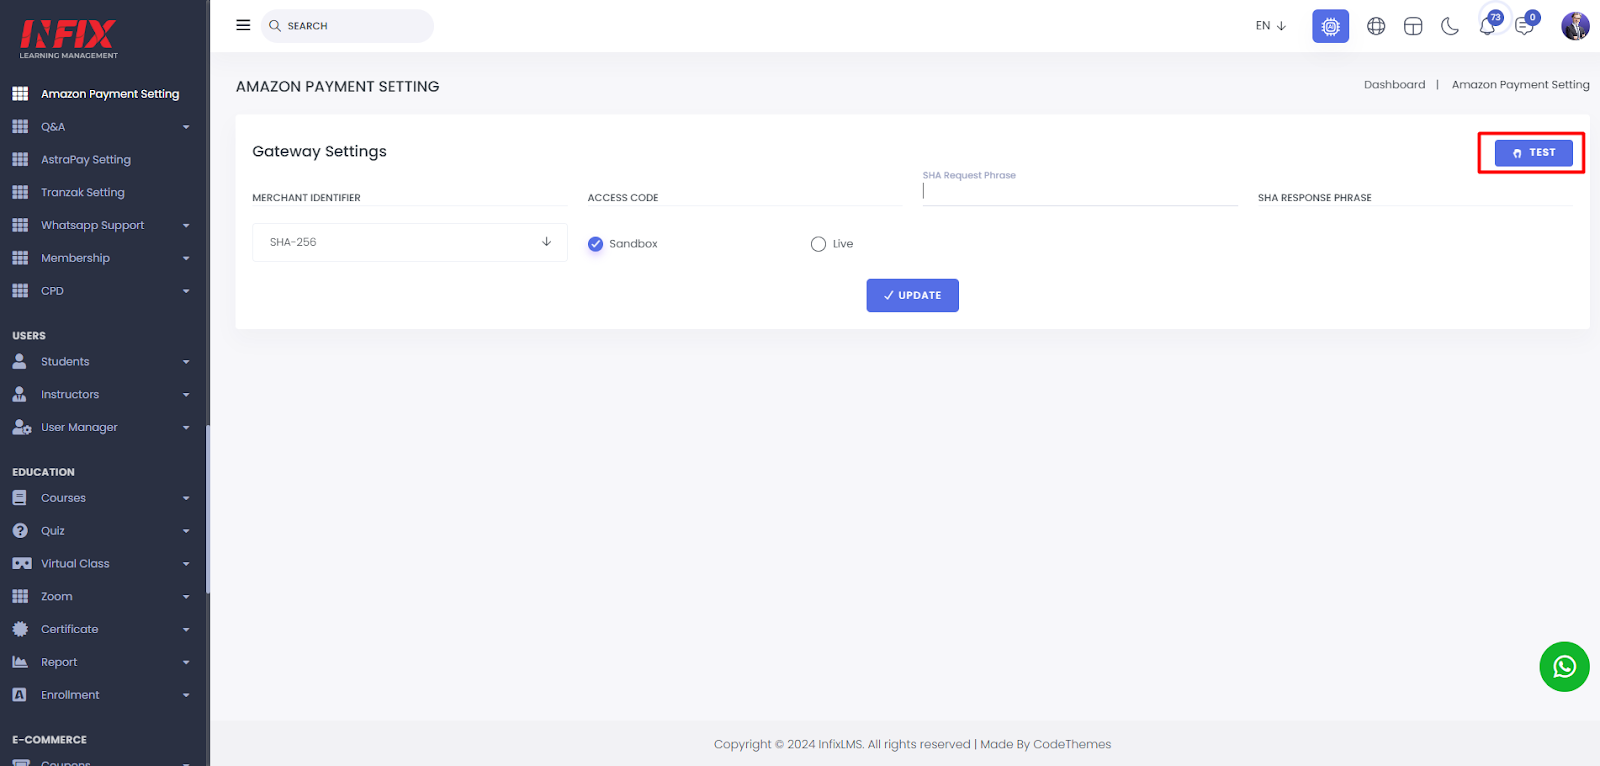Click the AstraPay Setting grid icon
1600x766 pixels.
coord(20,159)
